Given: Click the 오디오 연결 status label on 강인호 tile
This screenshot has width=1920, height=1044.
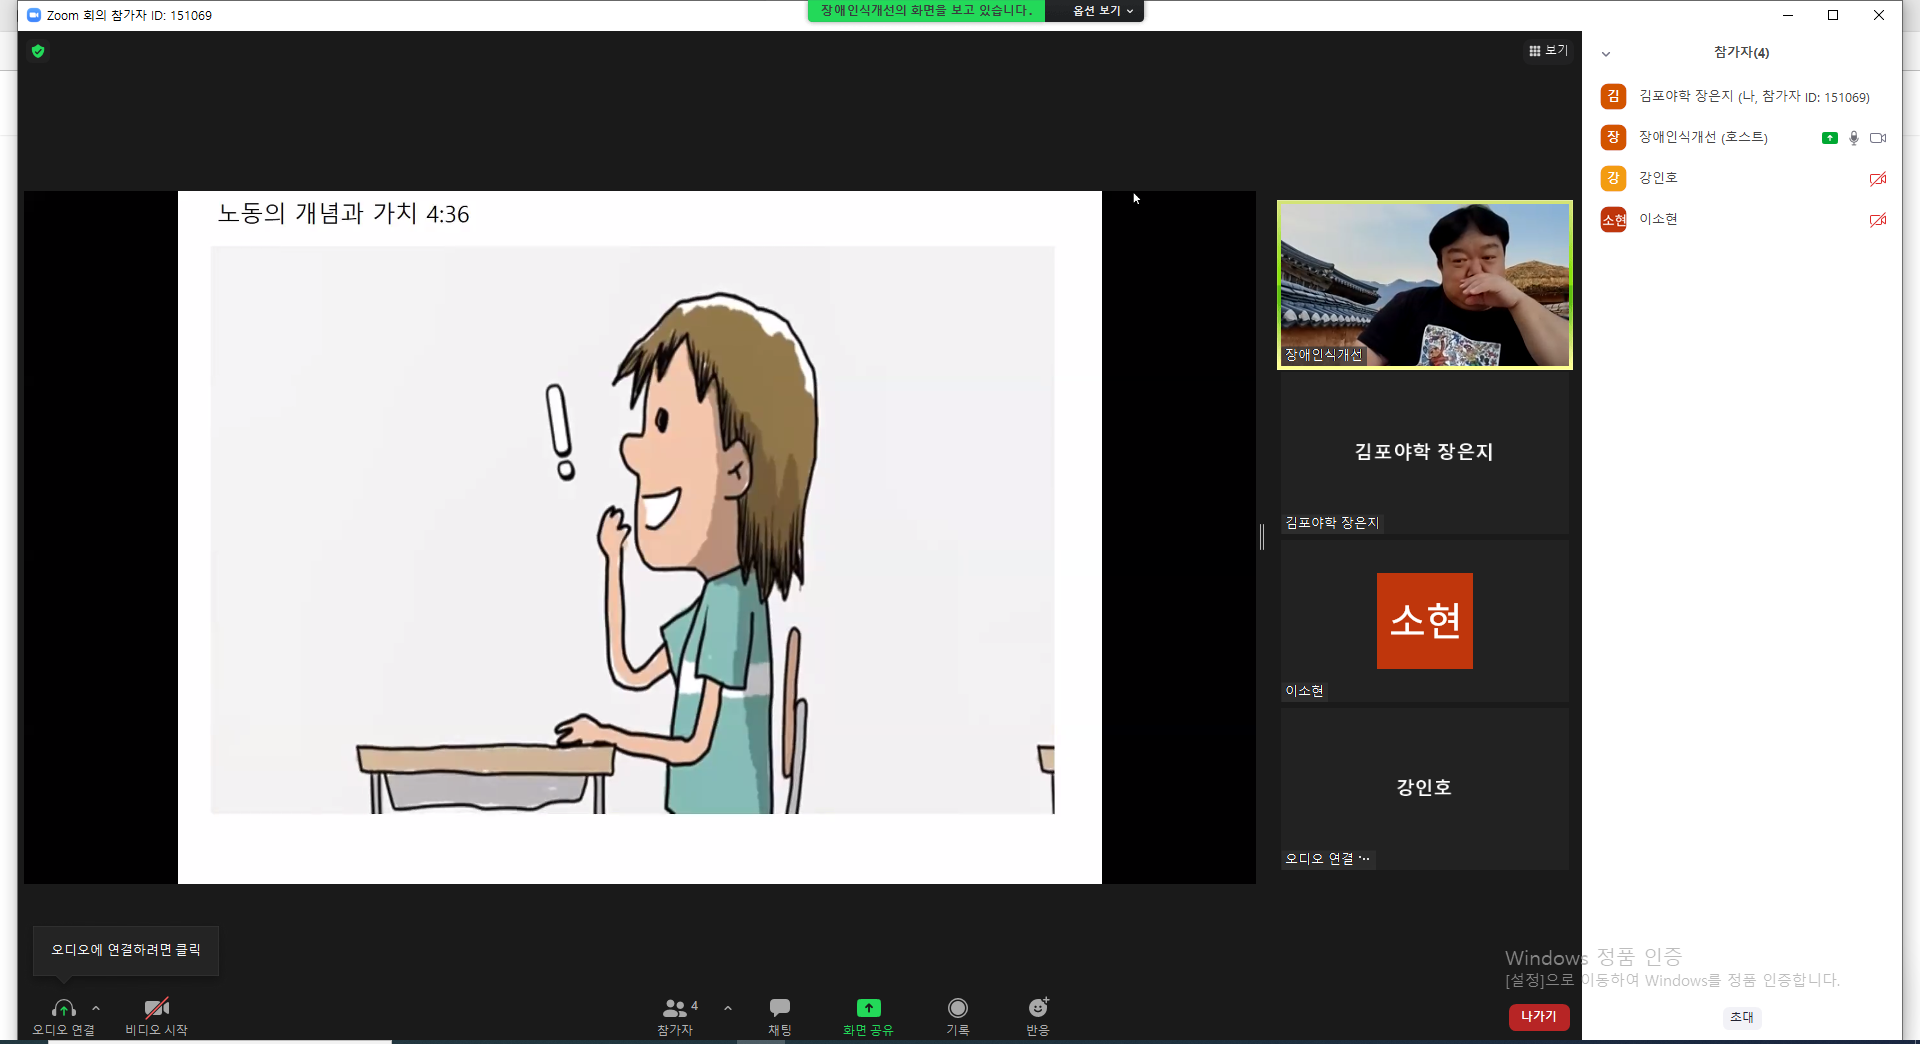Looking at the screenshot, I should (x=1328, y=859).
